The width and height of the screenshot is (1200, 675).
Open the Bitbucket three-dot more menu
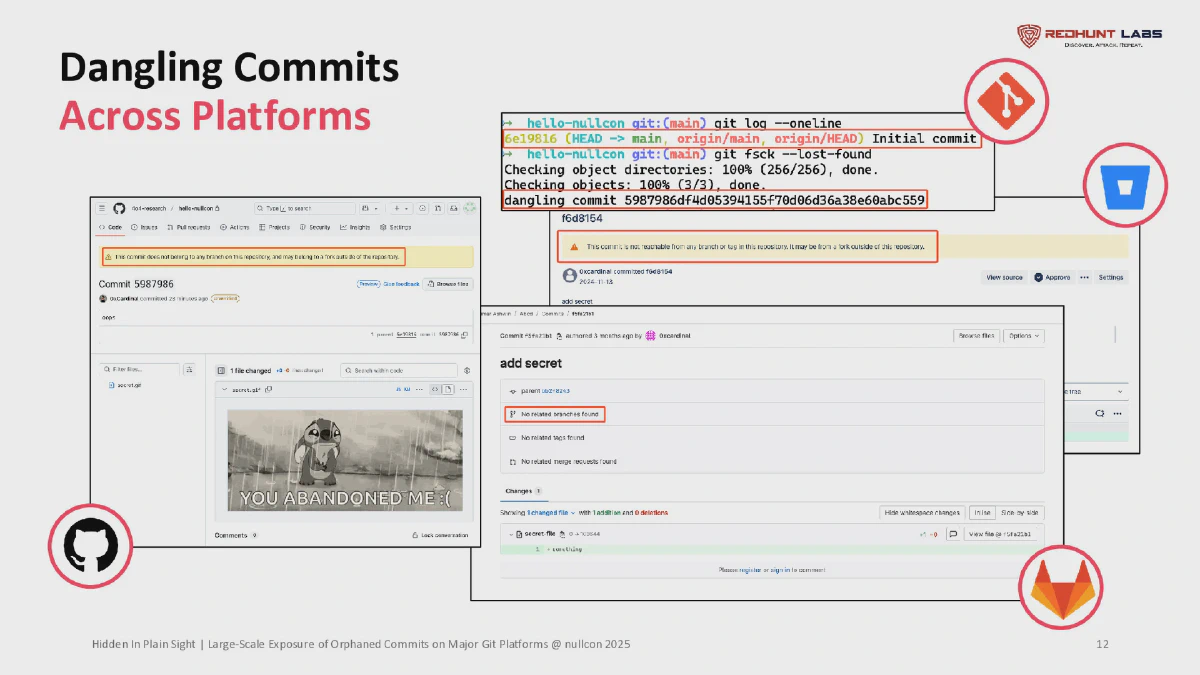click(1082, 277)
